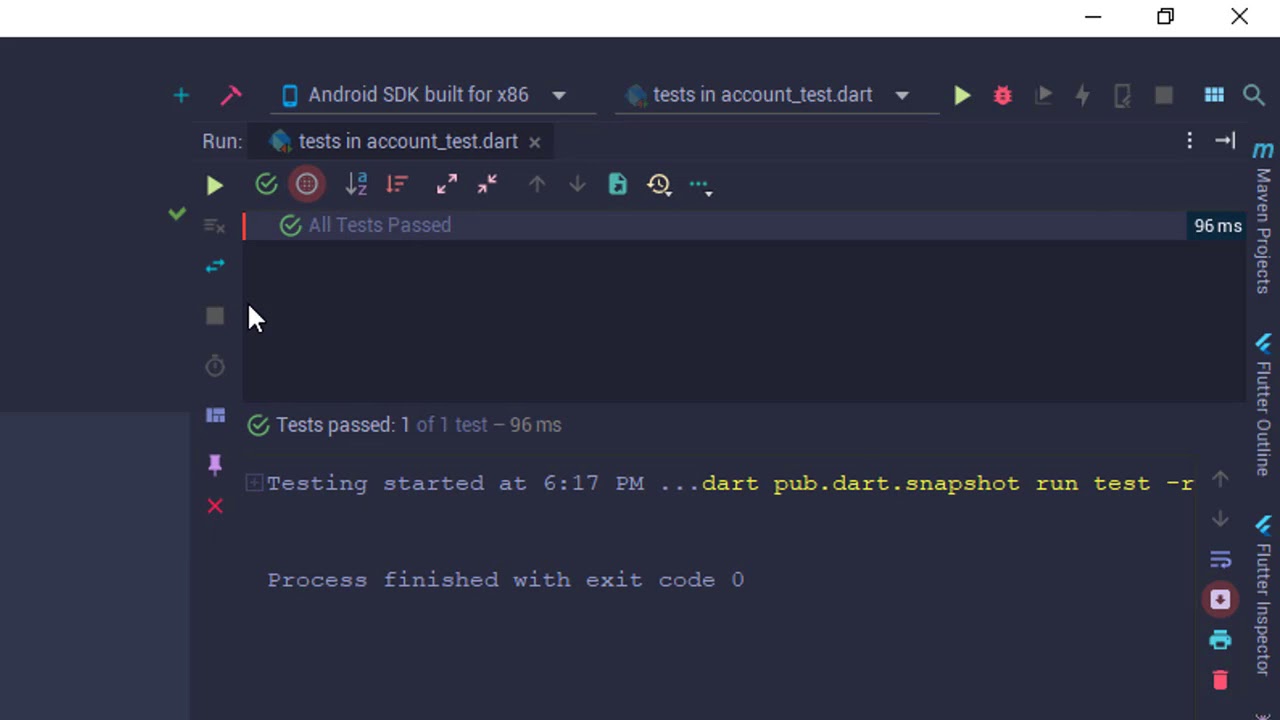This screenshot has width=1280, height=720.
Task: Go to next failed test arrow
Action: tap(577, 184)
